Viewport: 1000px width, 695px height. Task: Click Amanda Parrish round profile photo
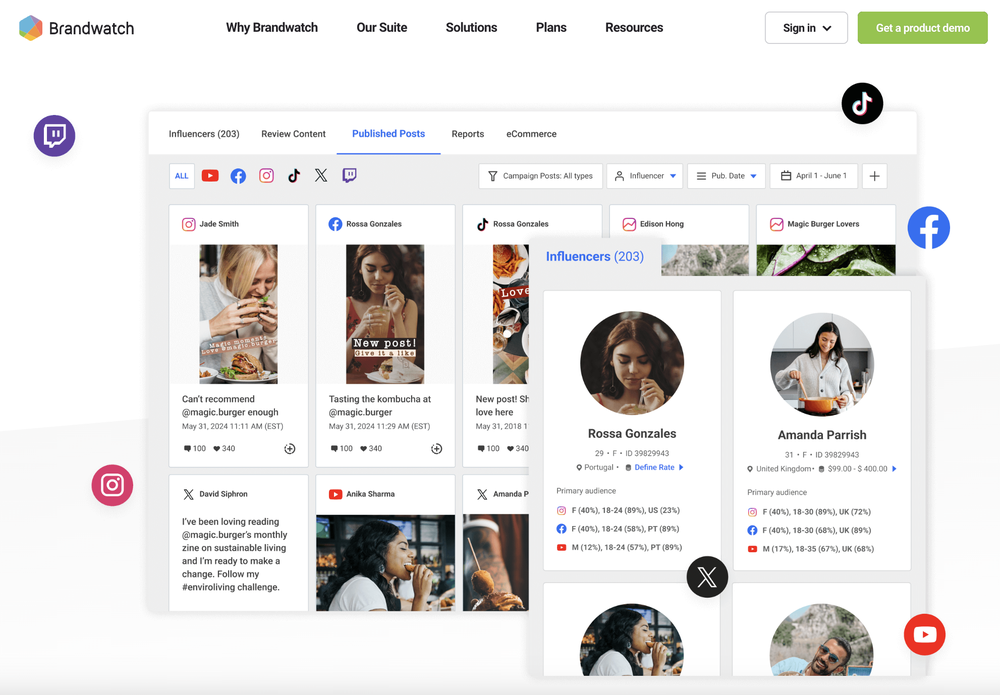822,364
